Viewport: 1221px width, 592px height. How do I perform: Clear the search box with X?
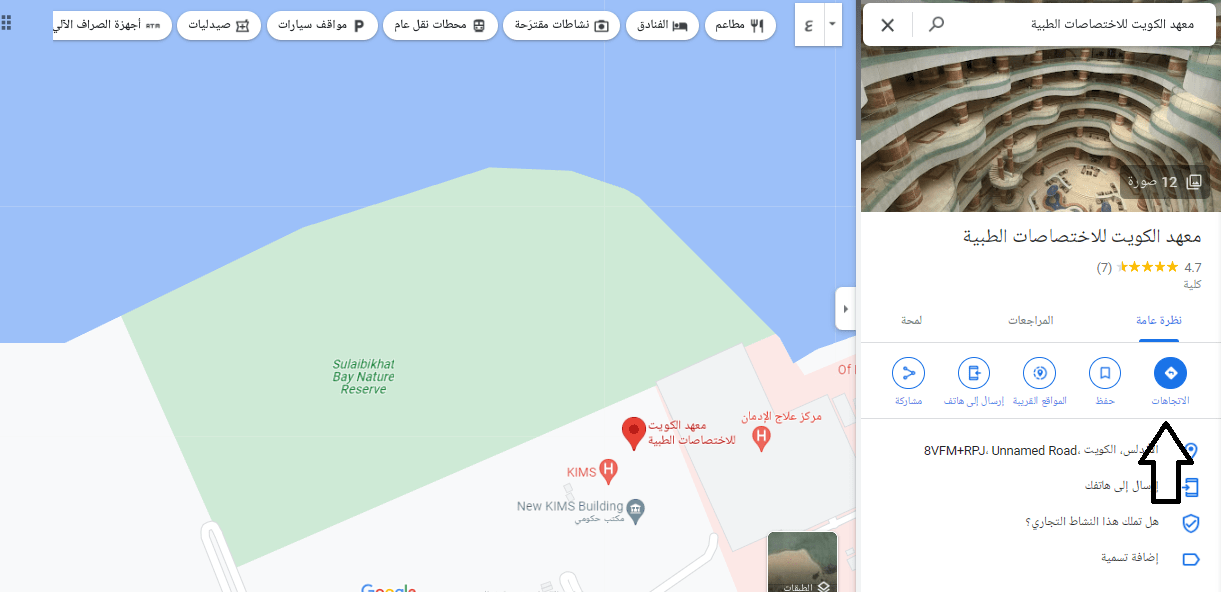coord(887,24)
